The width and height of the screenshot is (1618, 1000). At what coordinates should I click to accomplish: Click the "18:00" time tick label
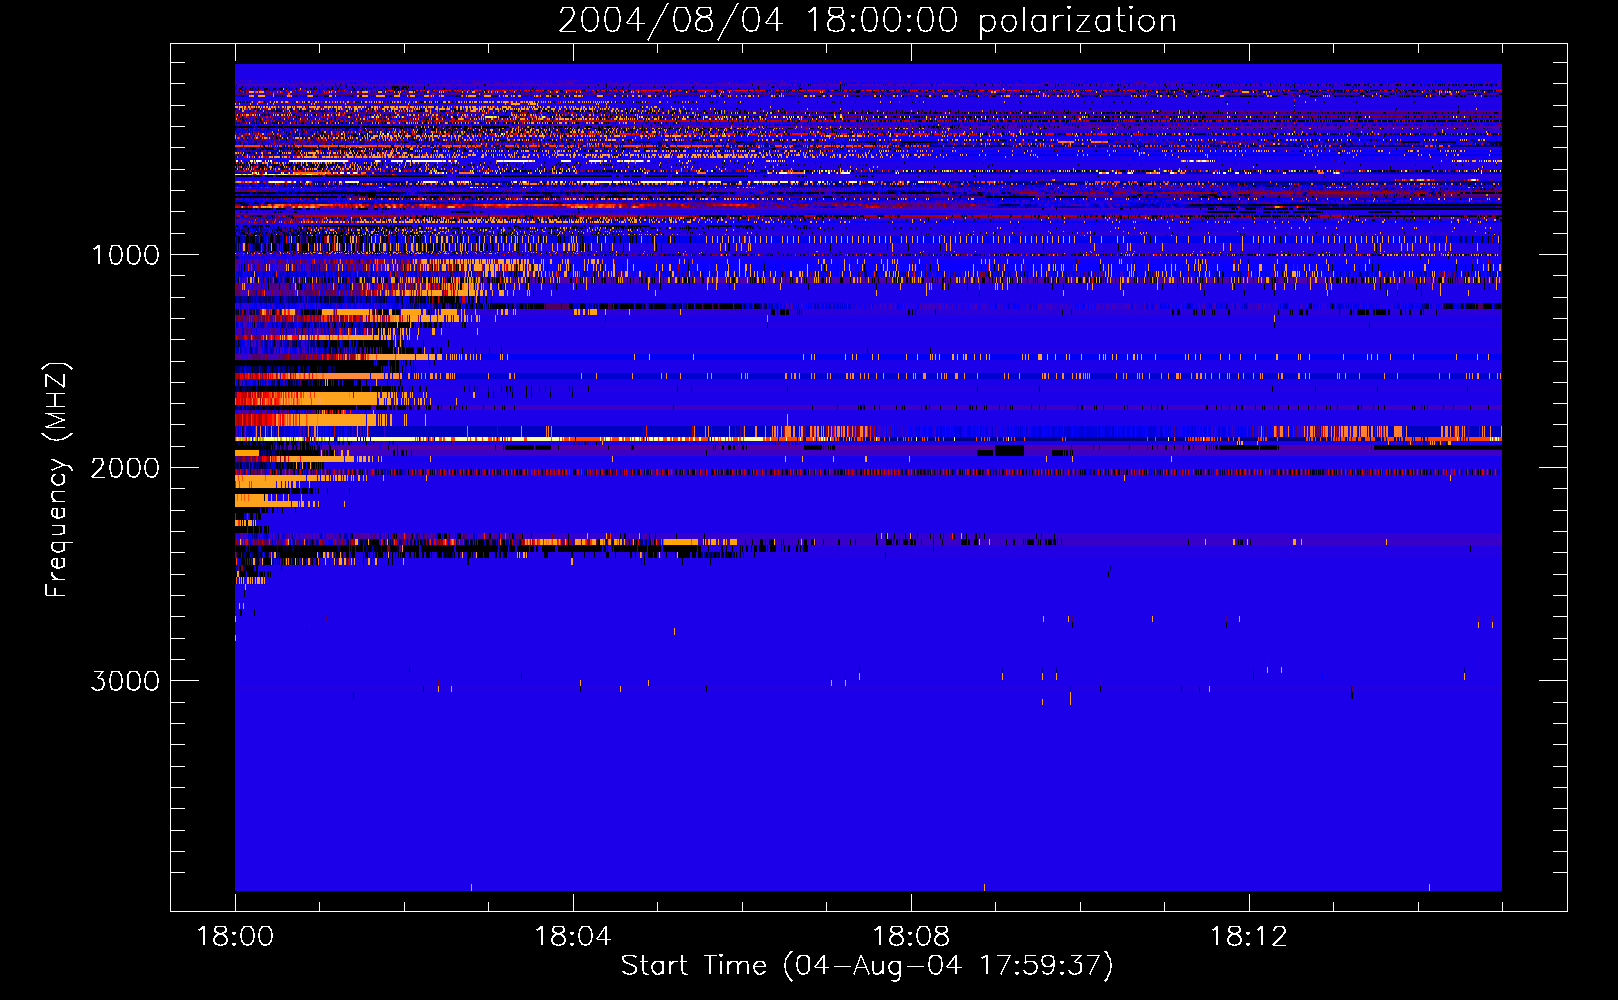click(235, 937)
